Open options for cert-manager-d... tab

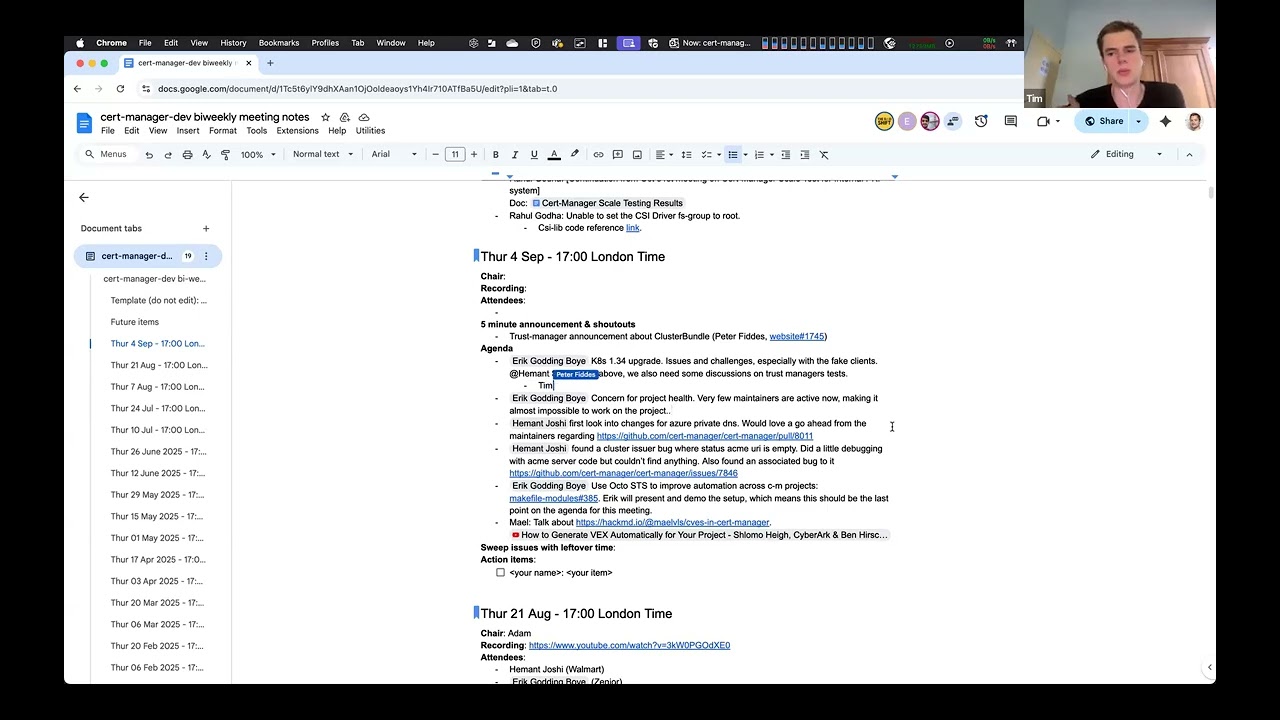point(206,256)
